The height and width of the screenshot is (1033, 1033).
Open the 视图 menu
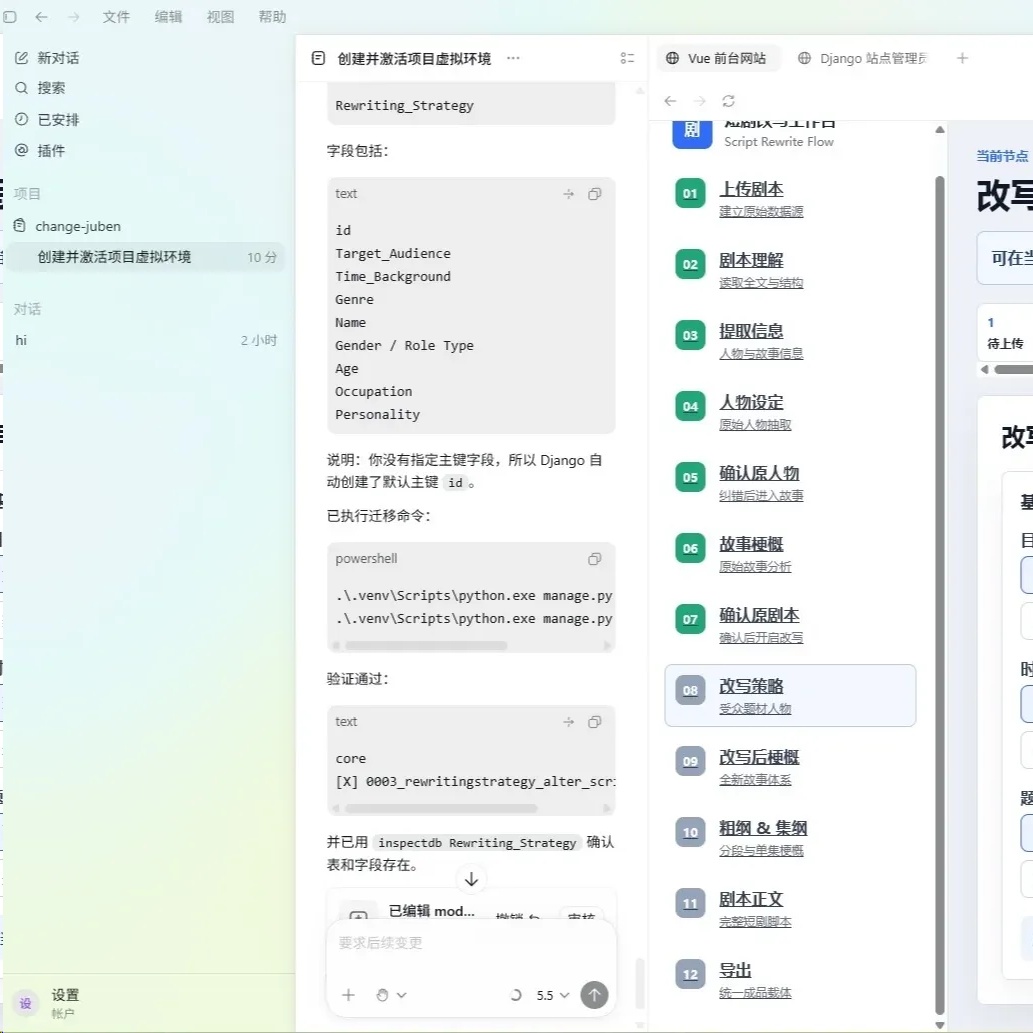[x=220, y=16]
